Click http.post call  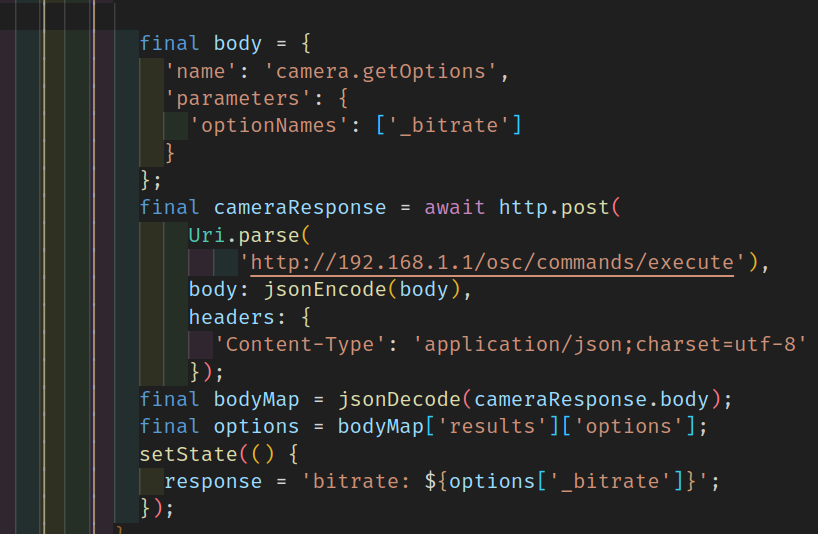pos(559,208)
